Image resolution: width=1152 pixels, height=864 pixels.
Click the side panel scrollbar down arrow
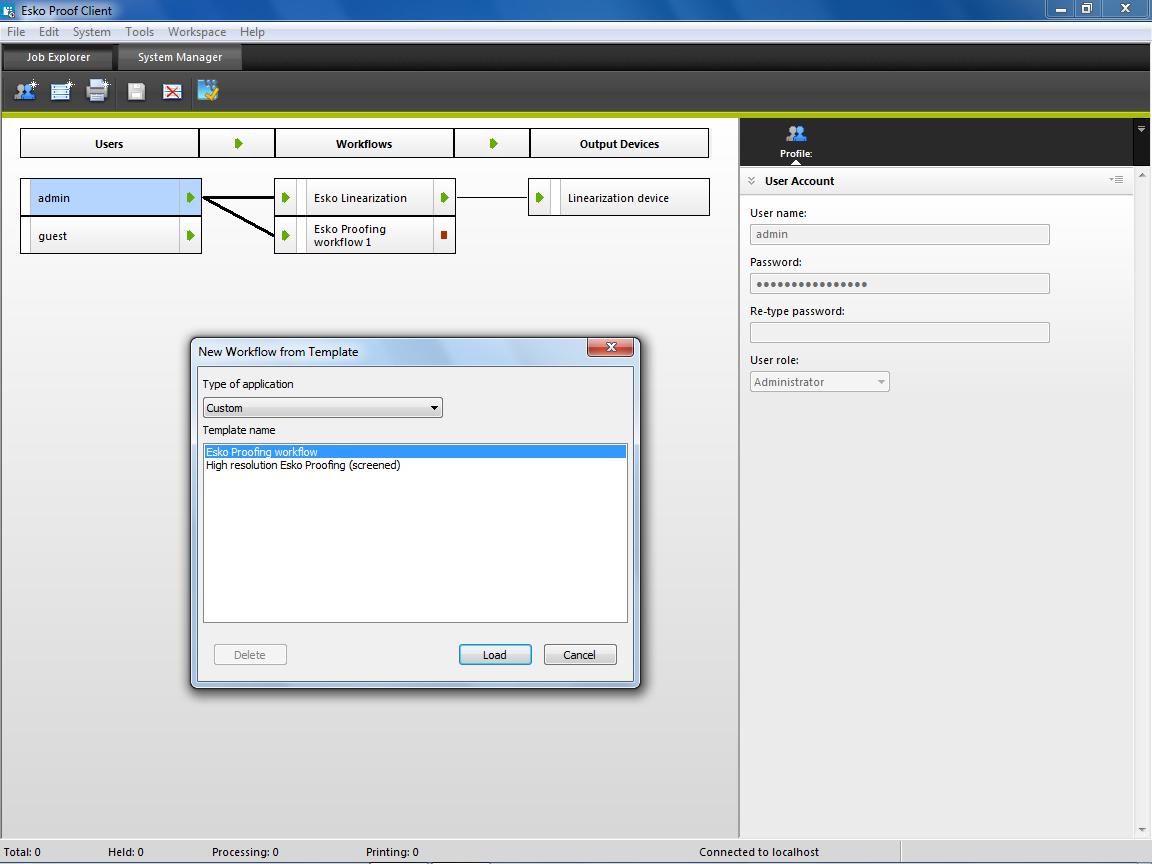click(x=1142, y=830)
